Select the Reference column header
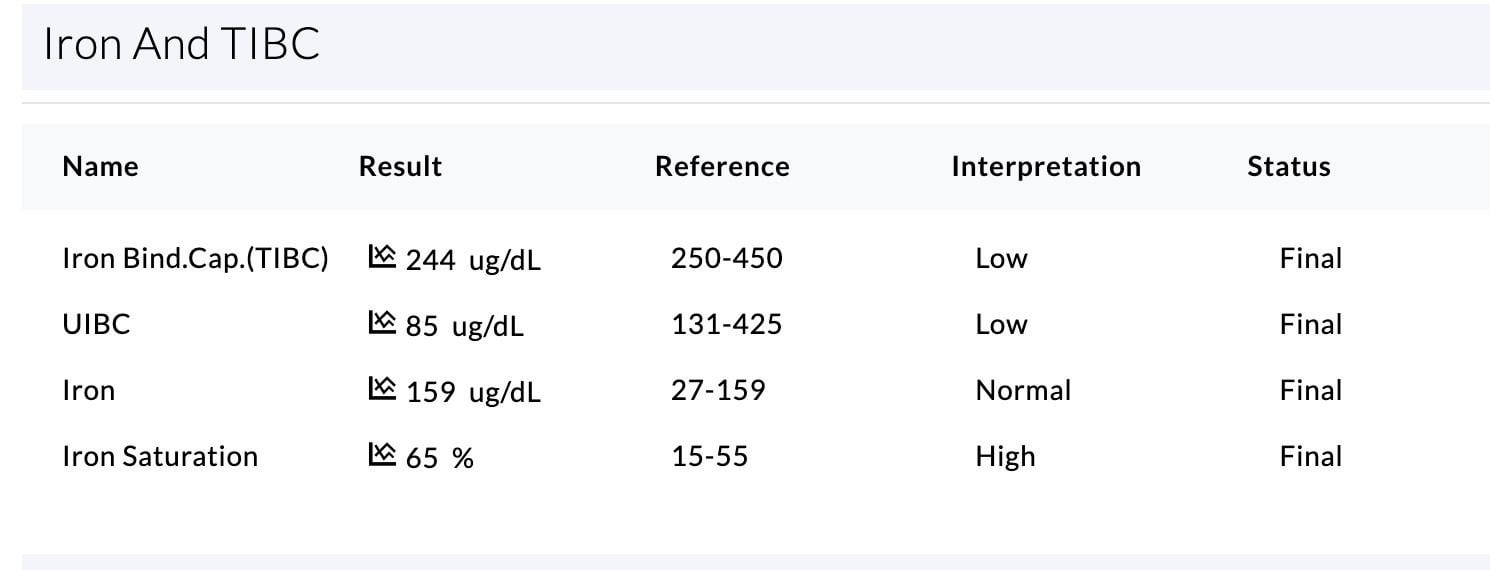 tap(722, 166)
